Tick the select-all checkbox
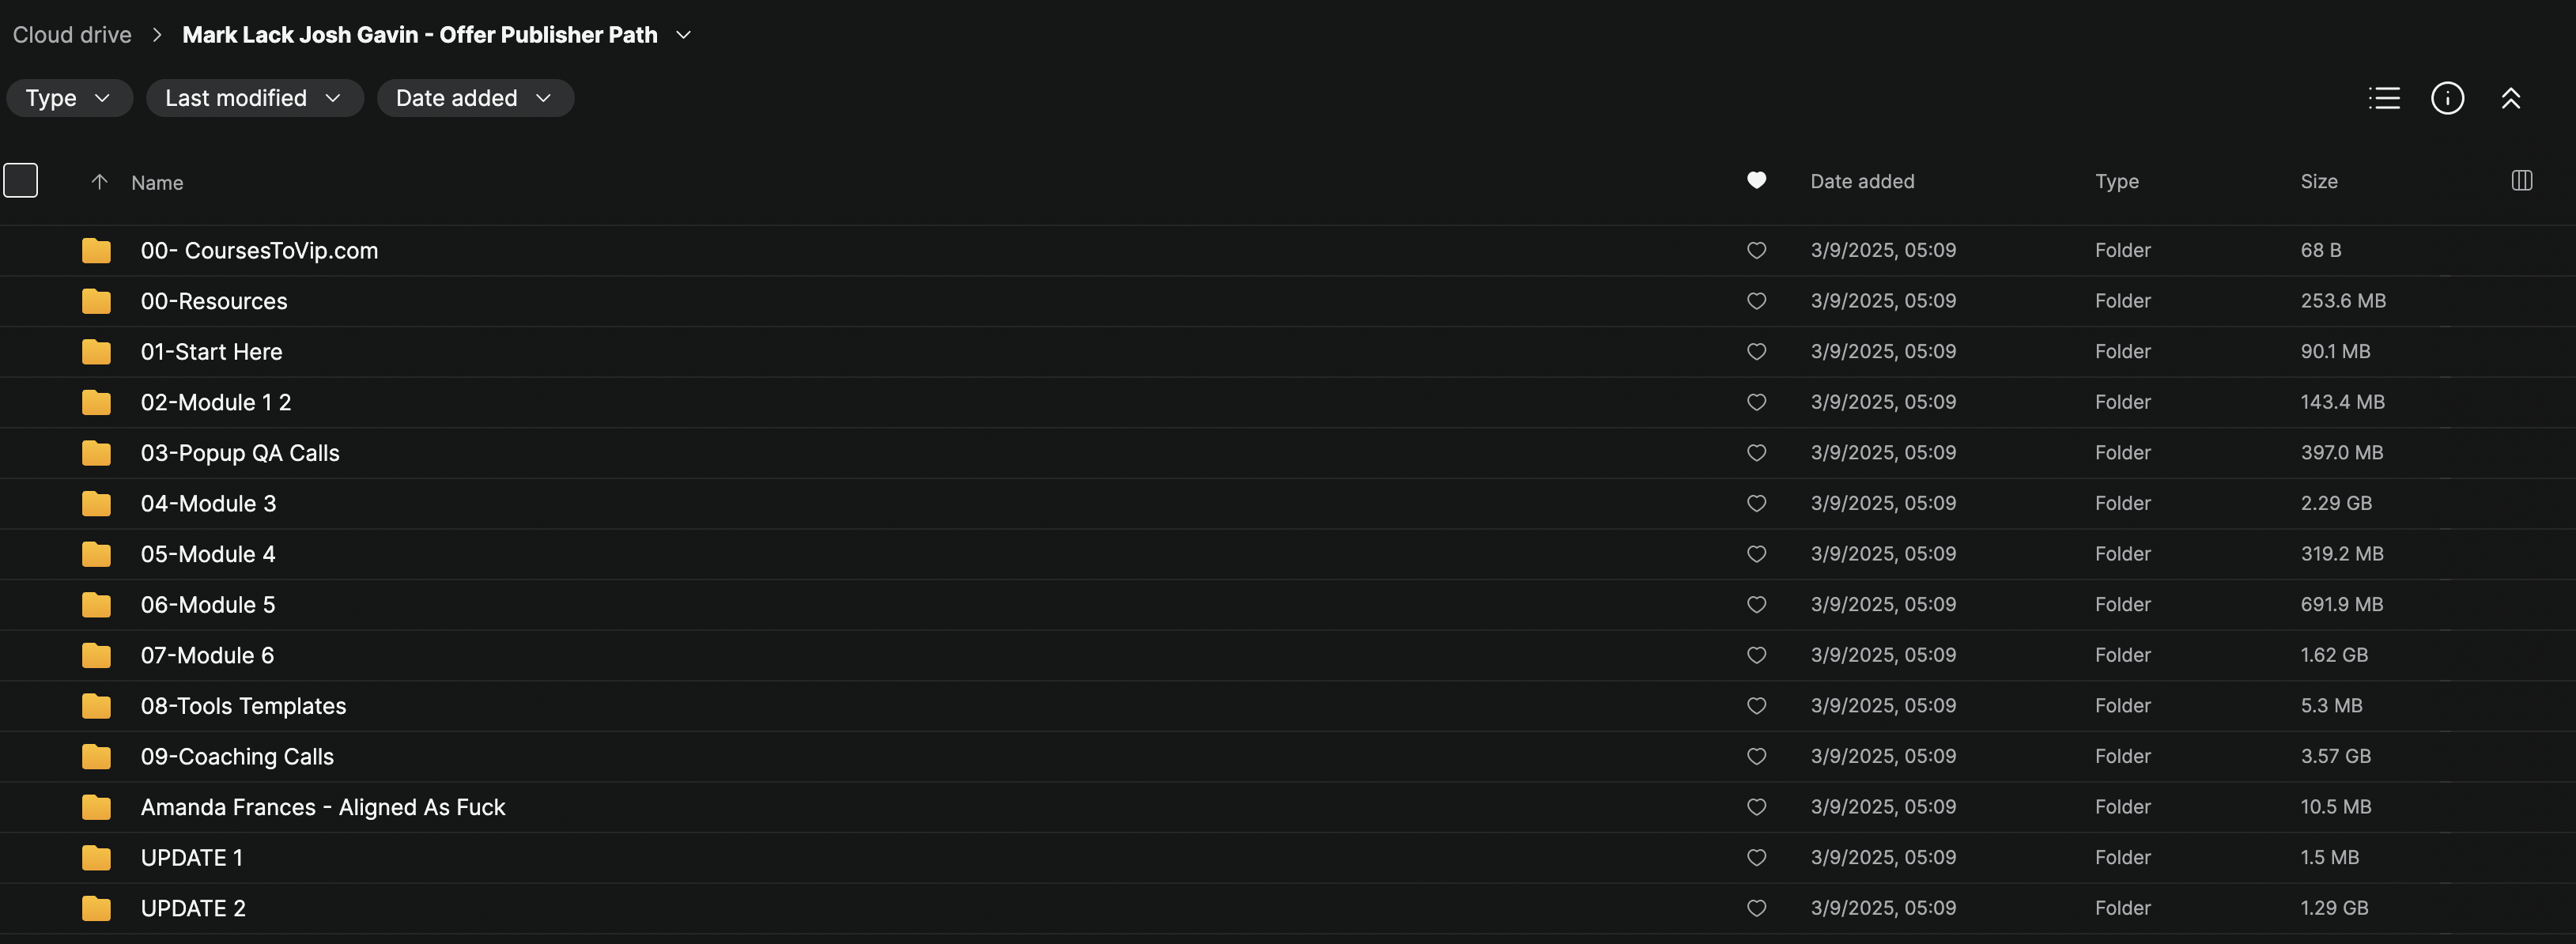The image size is (2576, 944). point(21,181)
